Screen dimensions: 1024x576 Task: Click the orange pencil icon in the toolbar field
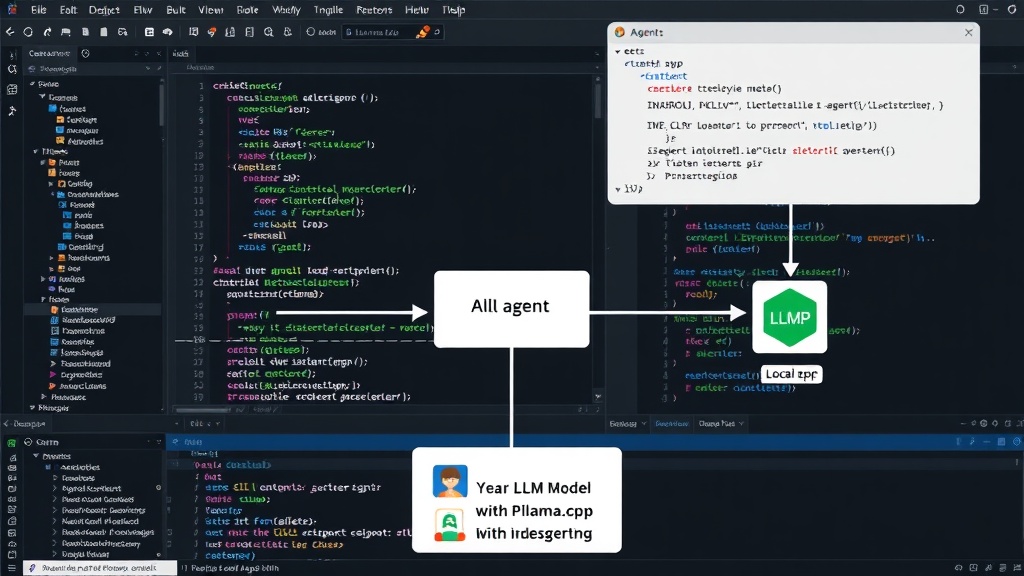pyautogui.click(x=423, y=32)
